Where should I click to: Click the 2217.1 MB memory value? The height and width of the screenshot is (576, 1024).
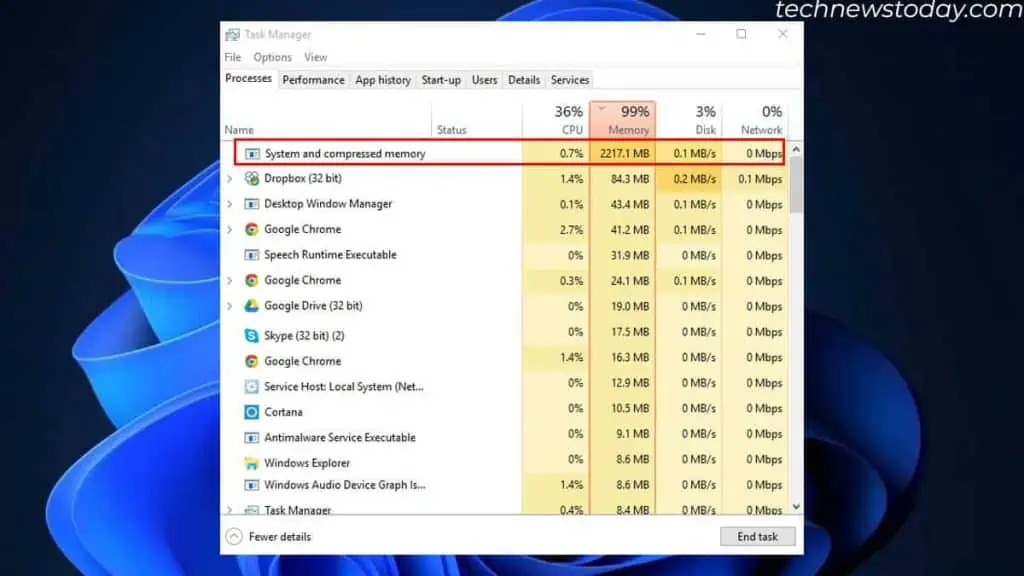624,154
